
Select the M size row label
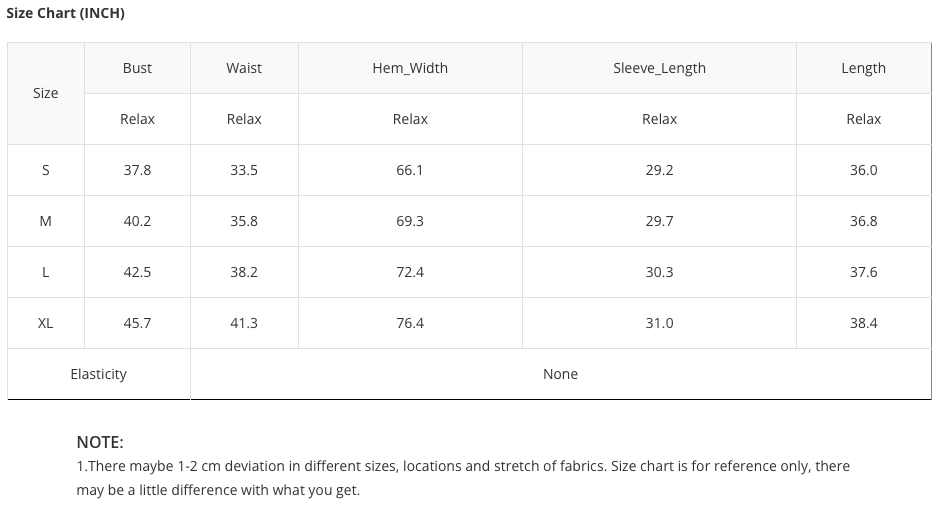(46, 221)
